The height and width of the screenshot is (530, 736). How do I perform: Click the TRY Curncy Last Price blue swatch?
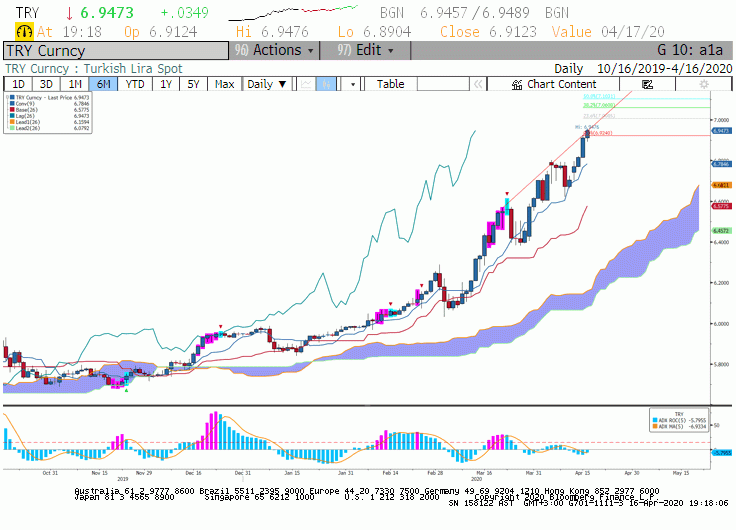12,98
